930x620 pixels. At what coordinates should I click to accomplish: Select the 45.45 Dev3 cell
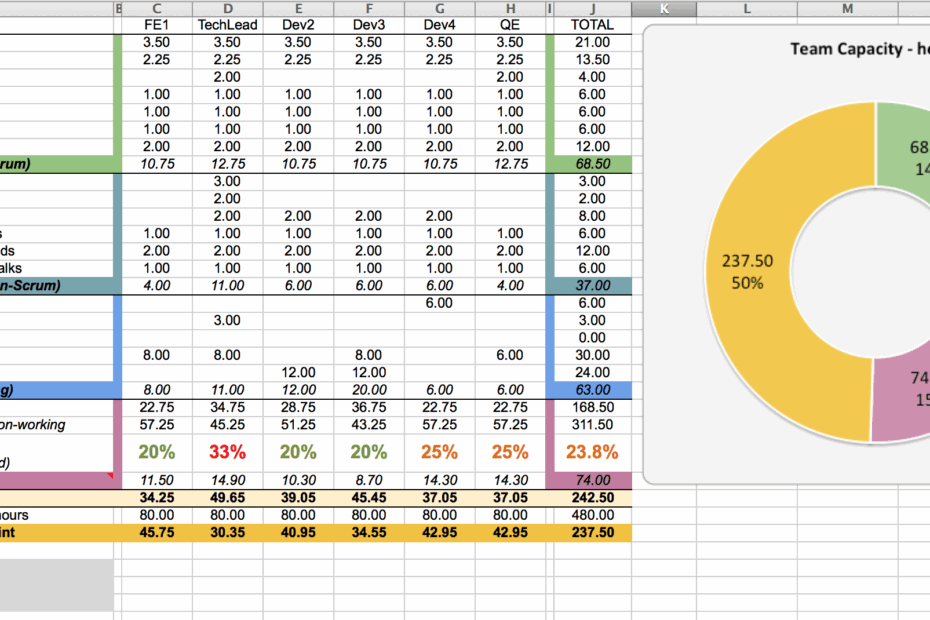pyautogui.click(x=369, y=498)
